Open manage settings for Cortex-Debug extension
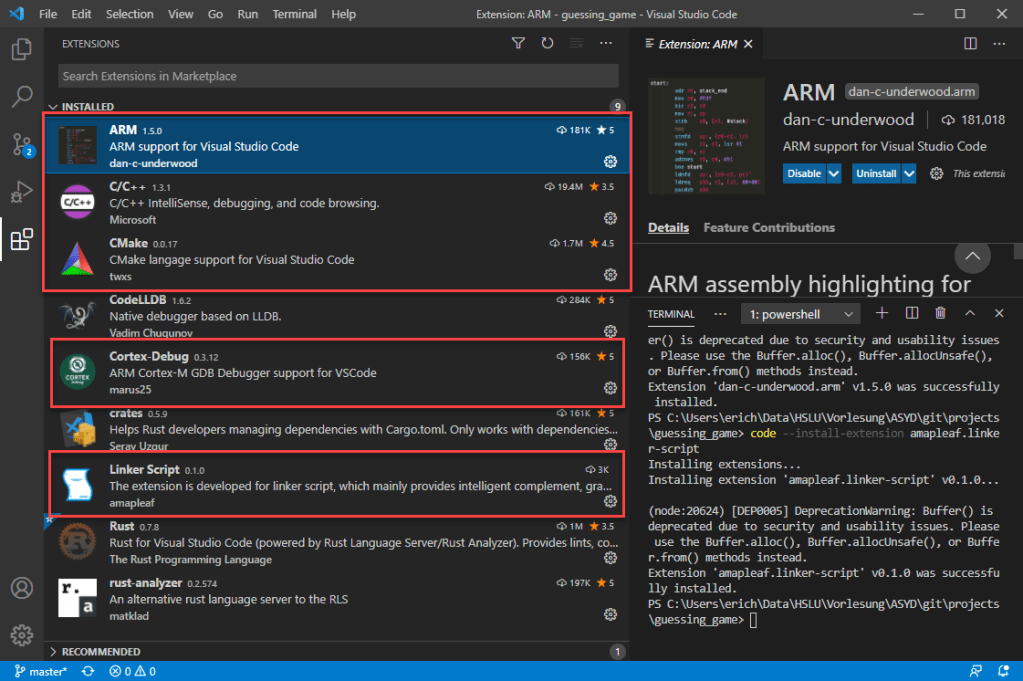 [x=611, y=388]
